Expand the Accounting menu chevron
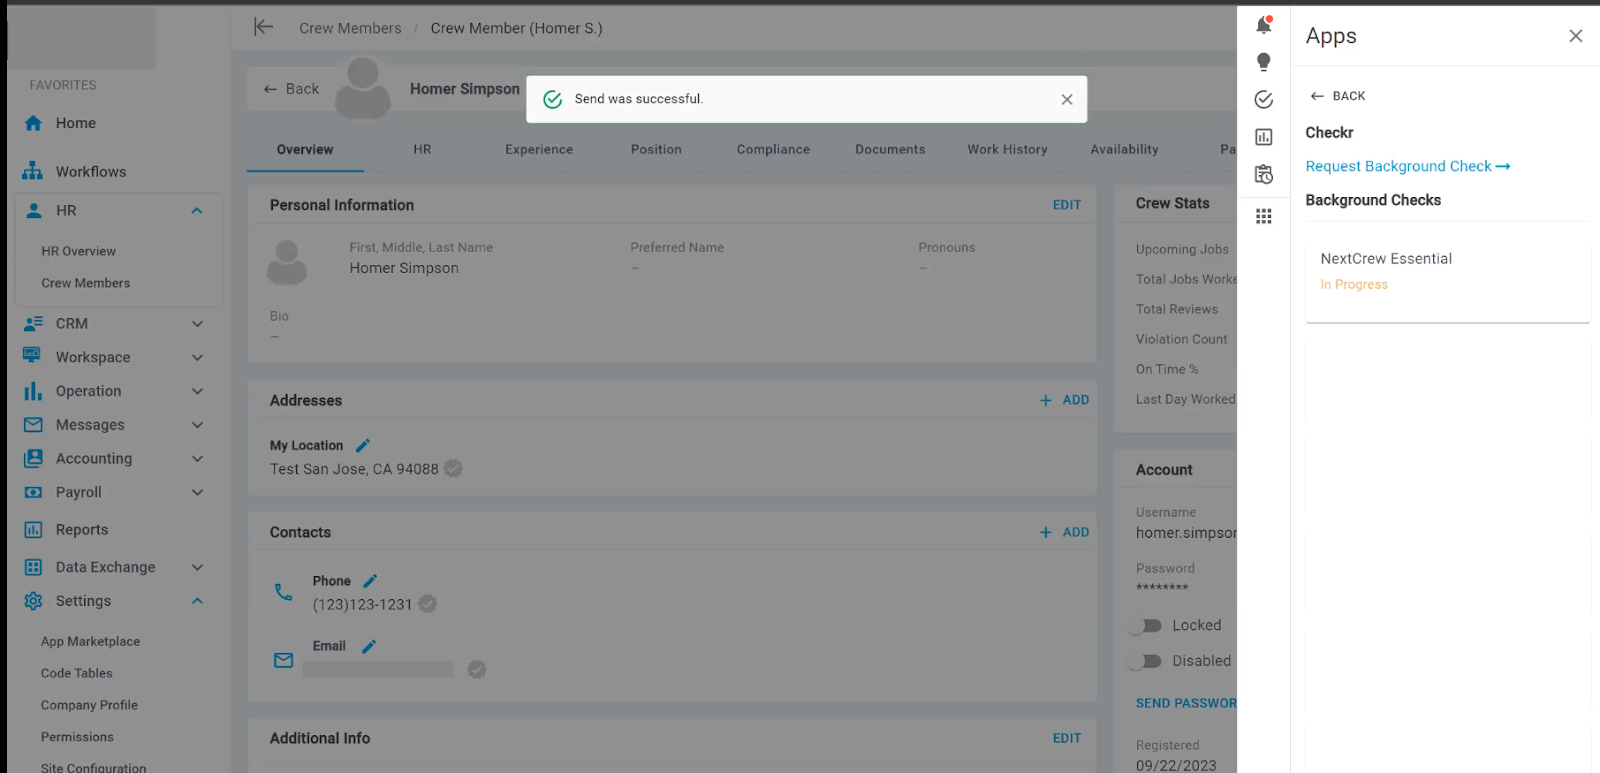 pyautogui.click(x=197, y=458)
